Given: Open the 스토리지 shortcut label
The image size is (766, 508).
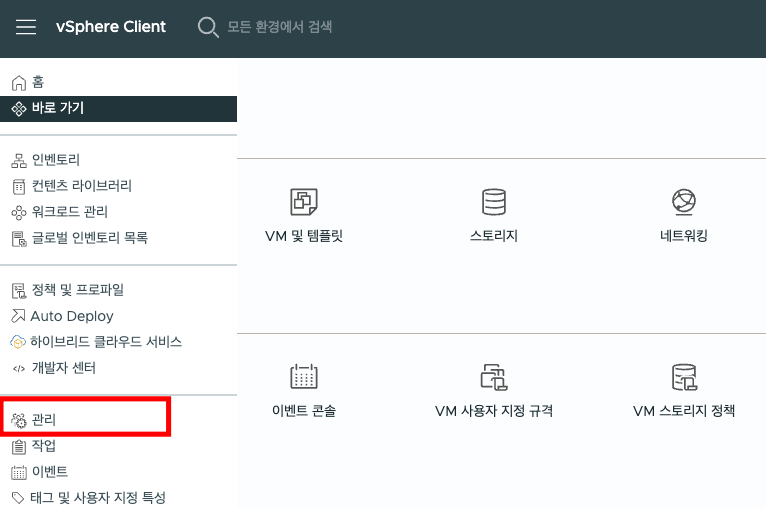Looking at the screenshot, I should click(x=493, y=235).
